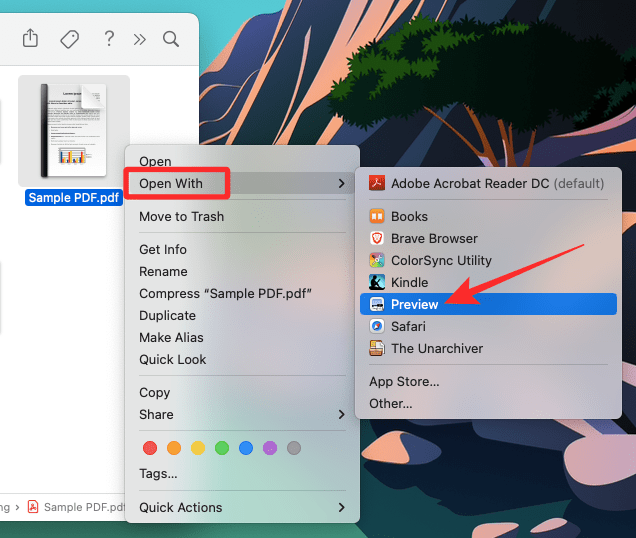Click the Books app icon

tap(377, 216)
